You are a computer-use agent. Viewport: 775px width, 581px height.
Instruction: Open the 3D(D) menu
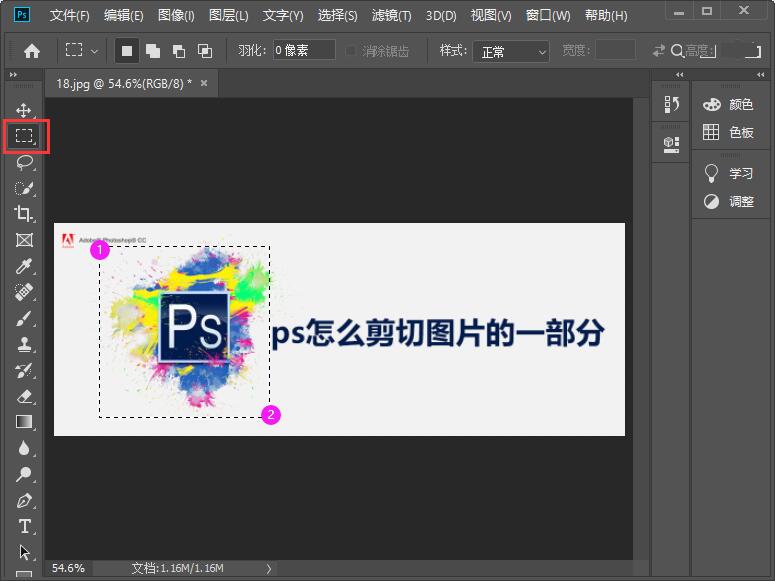[441, 15]
